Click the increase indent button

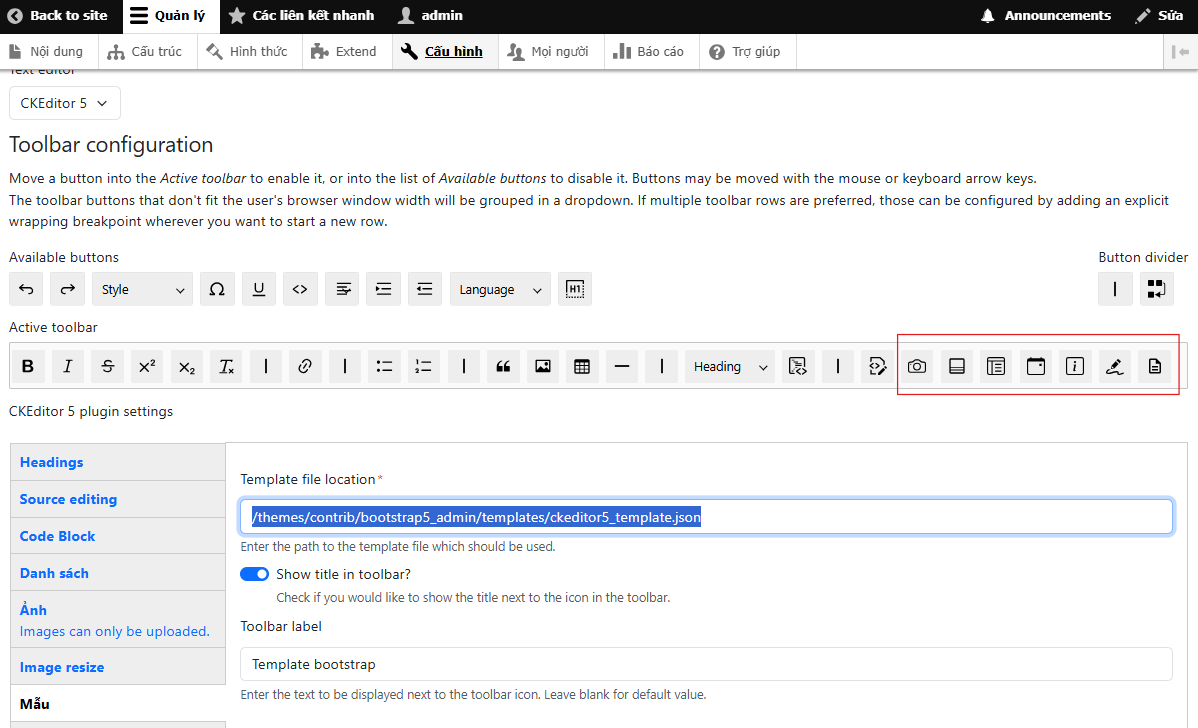(384, 290)
